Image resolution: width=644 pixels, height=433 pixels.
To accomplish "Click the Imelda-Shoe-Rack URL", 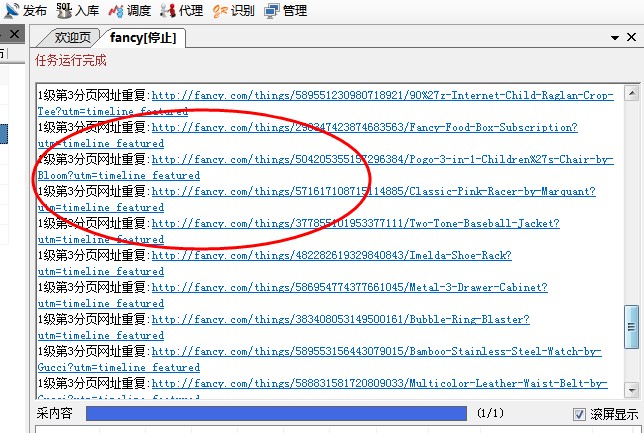I will click(x=331, y=255).
